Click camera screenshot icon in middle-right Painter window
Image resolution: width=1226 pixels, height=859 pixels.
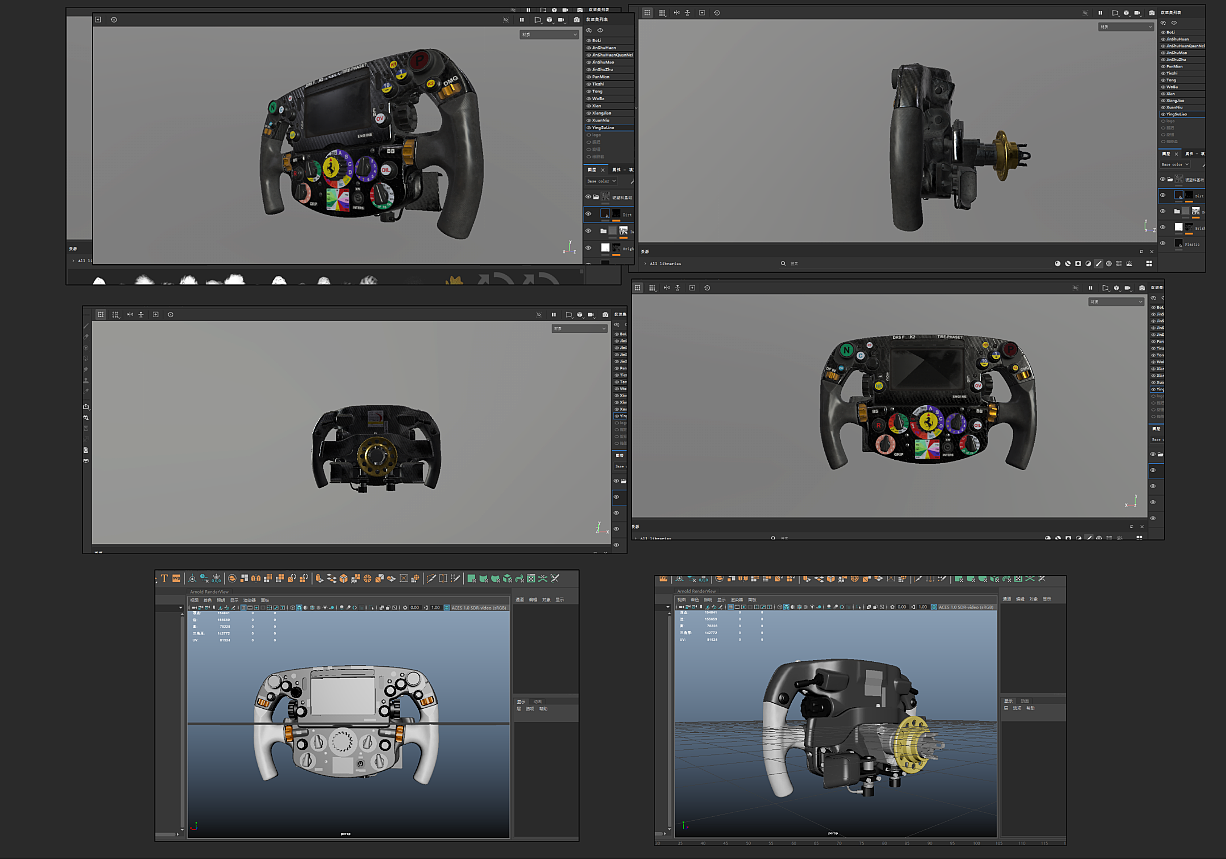click(1142, 288)
